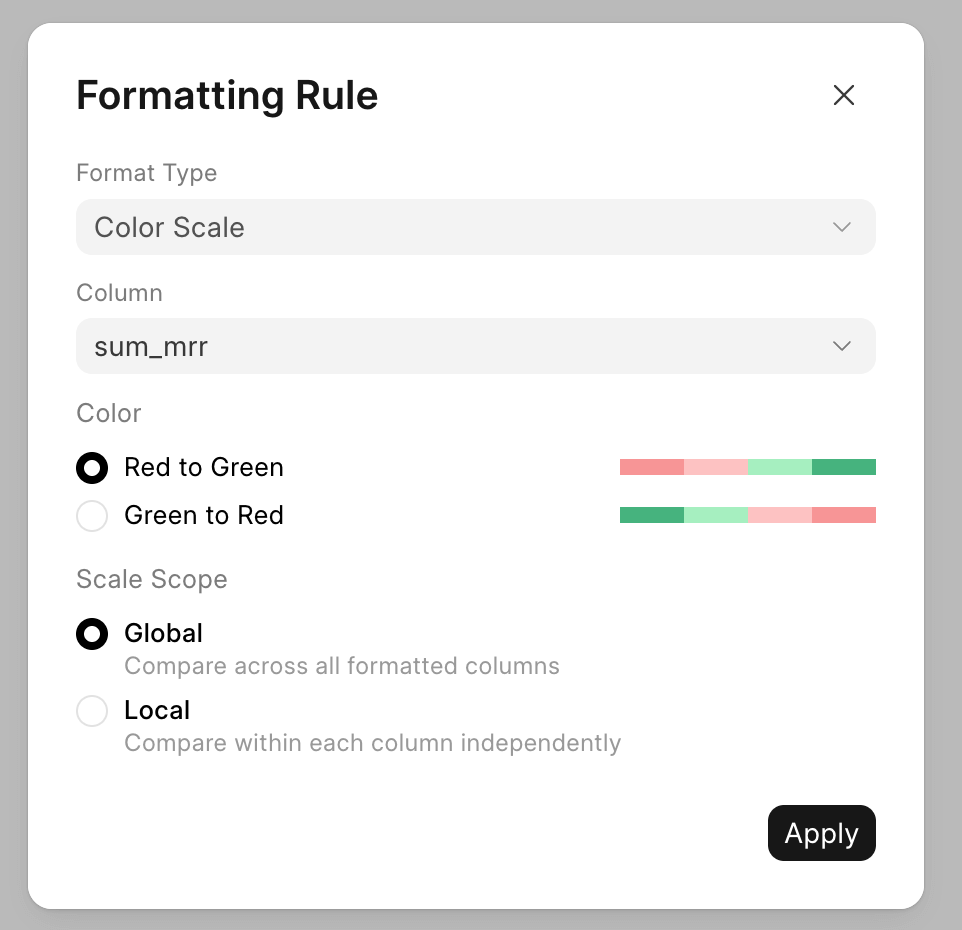962x930 pixels.
Task: Click the "Global" option label text
Action: [163, 633]
